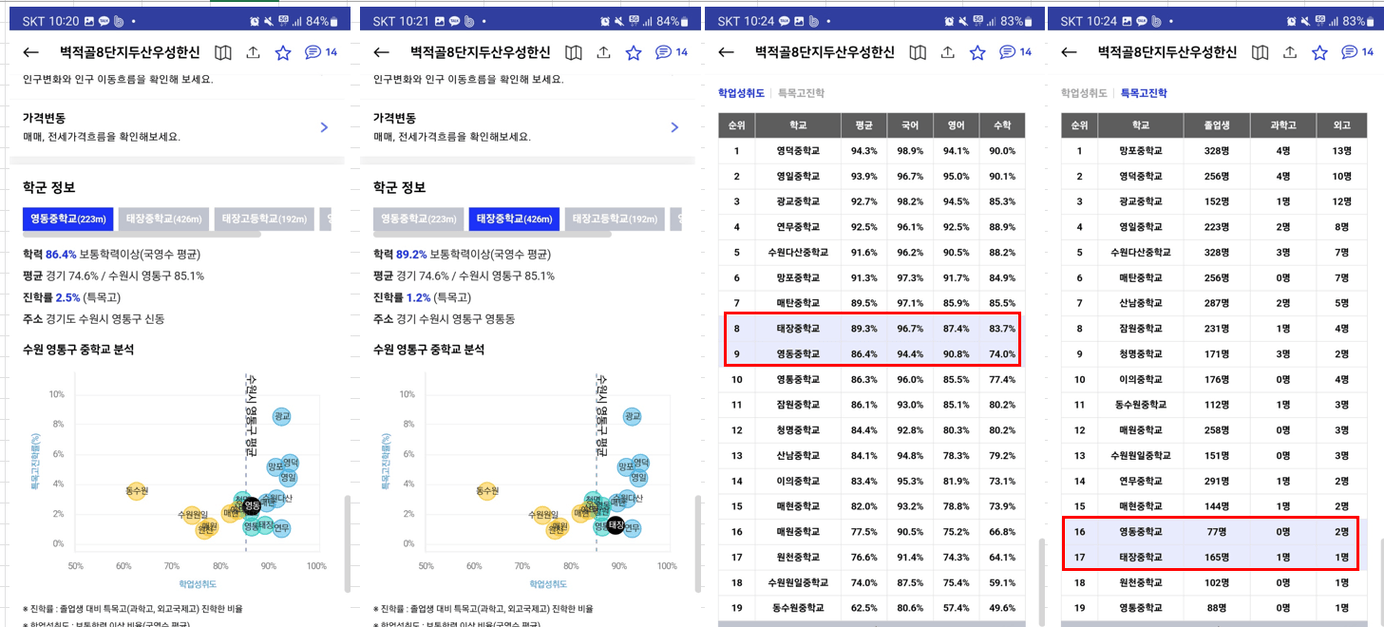
Task: Click the 77명 graduates cell
Action: point(1219,532)
